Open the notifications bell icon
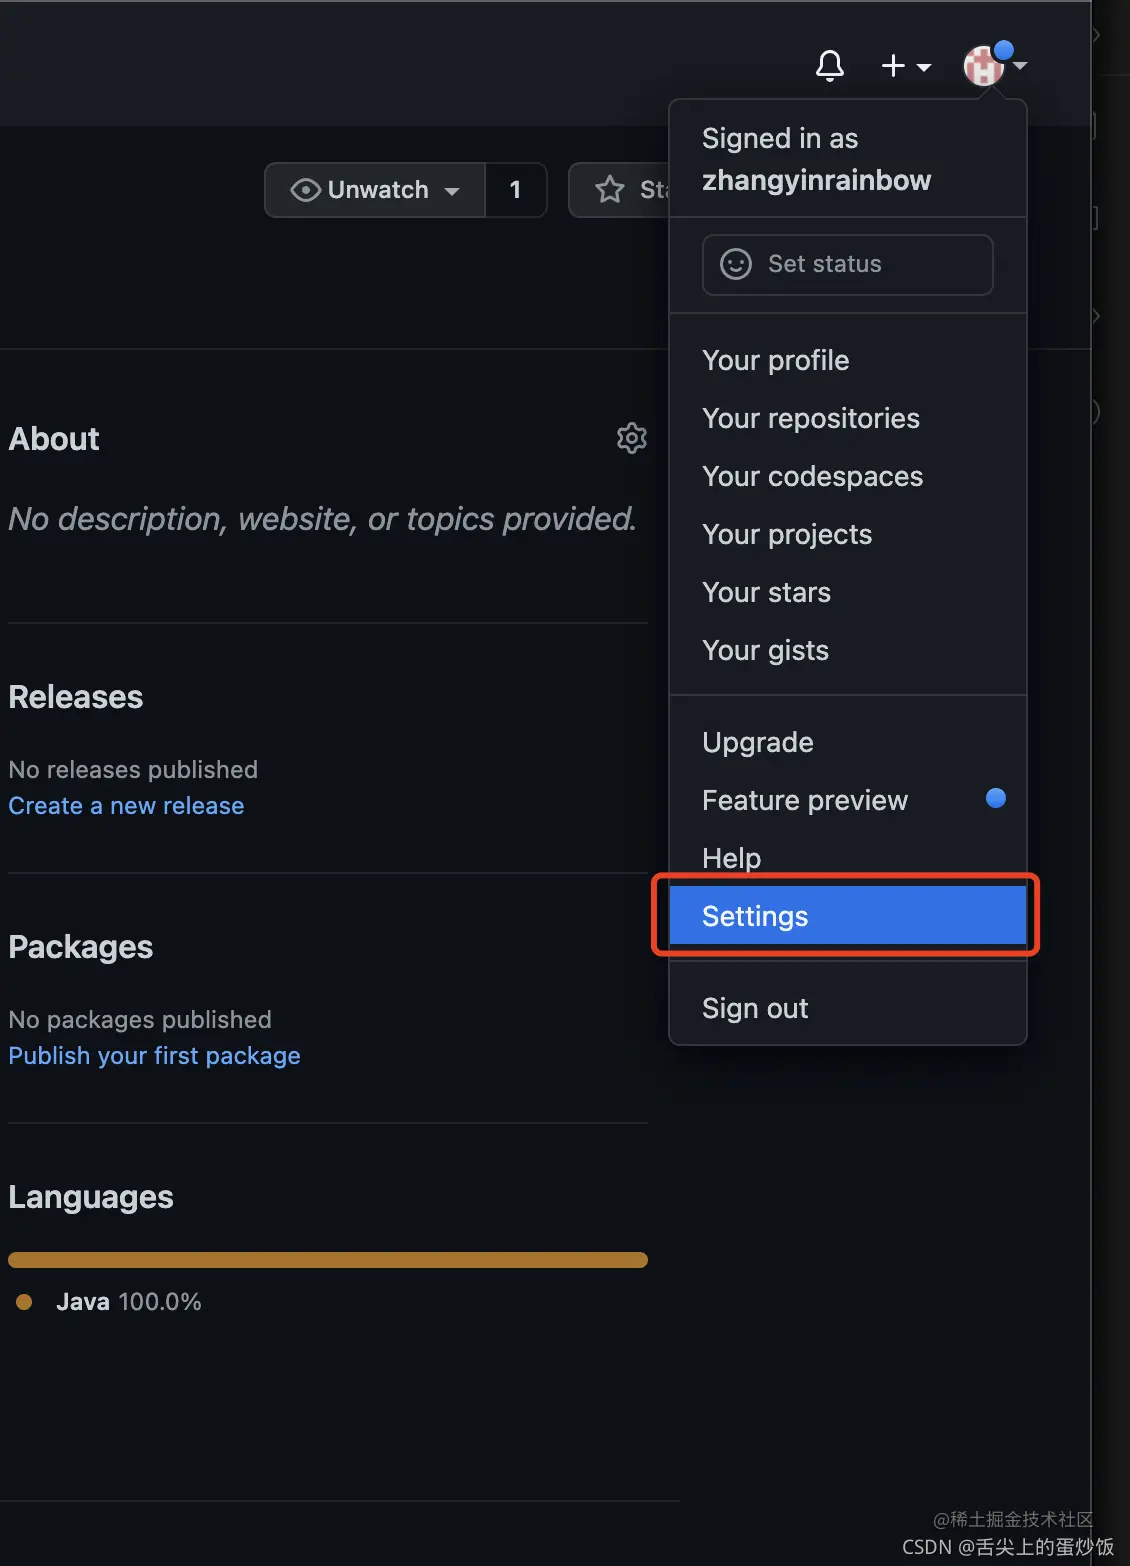The width and height of the screenshot is (1130, 1566). click(x=830, y=66)
